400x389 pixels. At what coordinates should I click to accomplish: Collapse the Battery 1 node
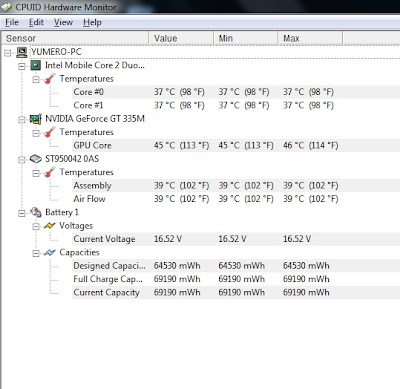pyautogui.click(x=22, y=213)
